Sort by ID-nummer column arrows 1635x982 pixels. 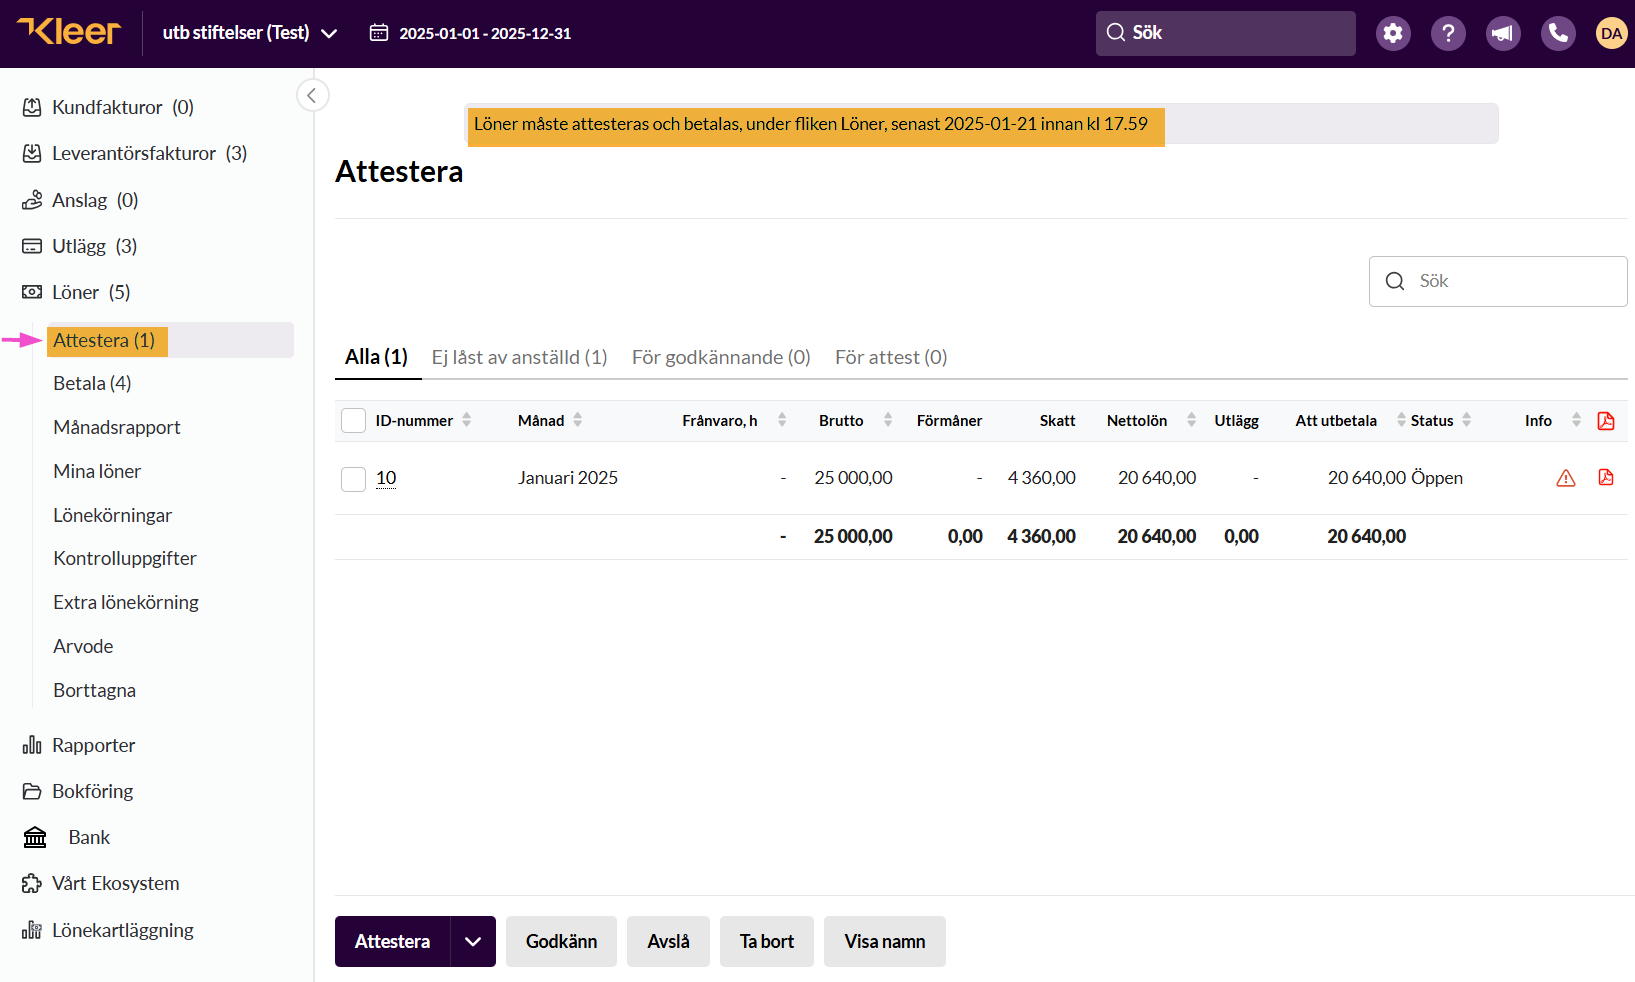click(467, 420)
